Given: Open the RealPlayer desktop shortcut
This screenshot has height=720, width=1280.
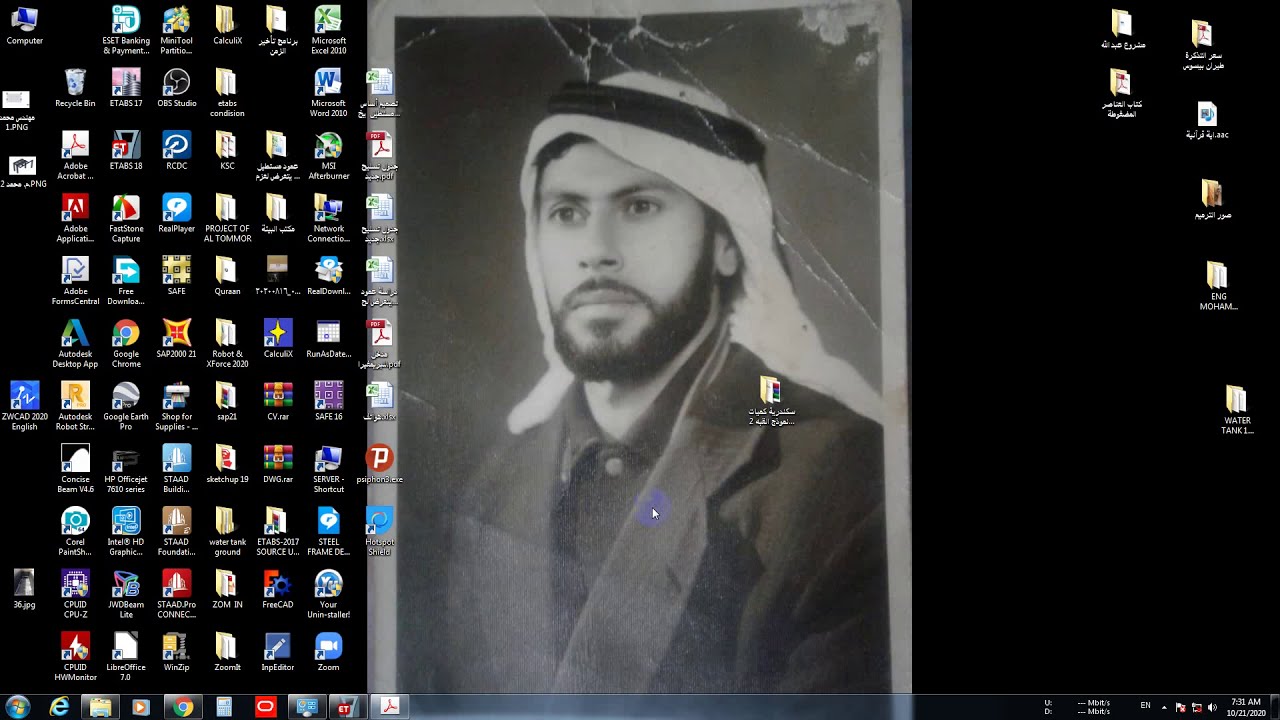Looking at the screenshot, I should pyautogui.click(x=177, y=214).
